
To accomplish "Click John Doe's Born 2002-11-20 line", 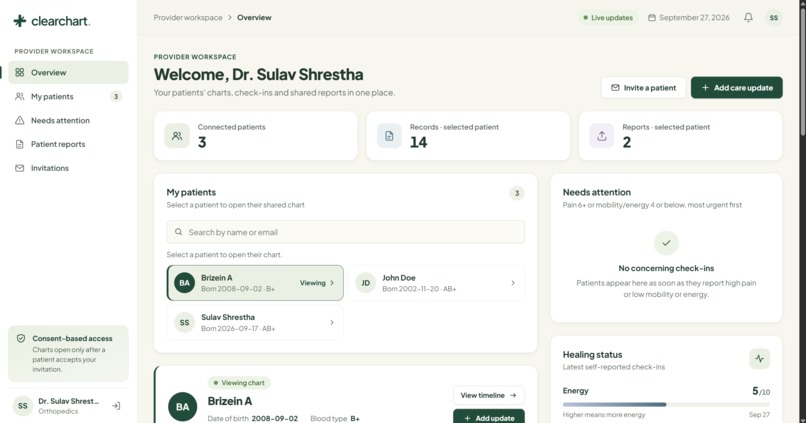I will point(419,289).
